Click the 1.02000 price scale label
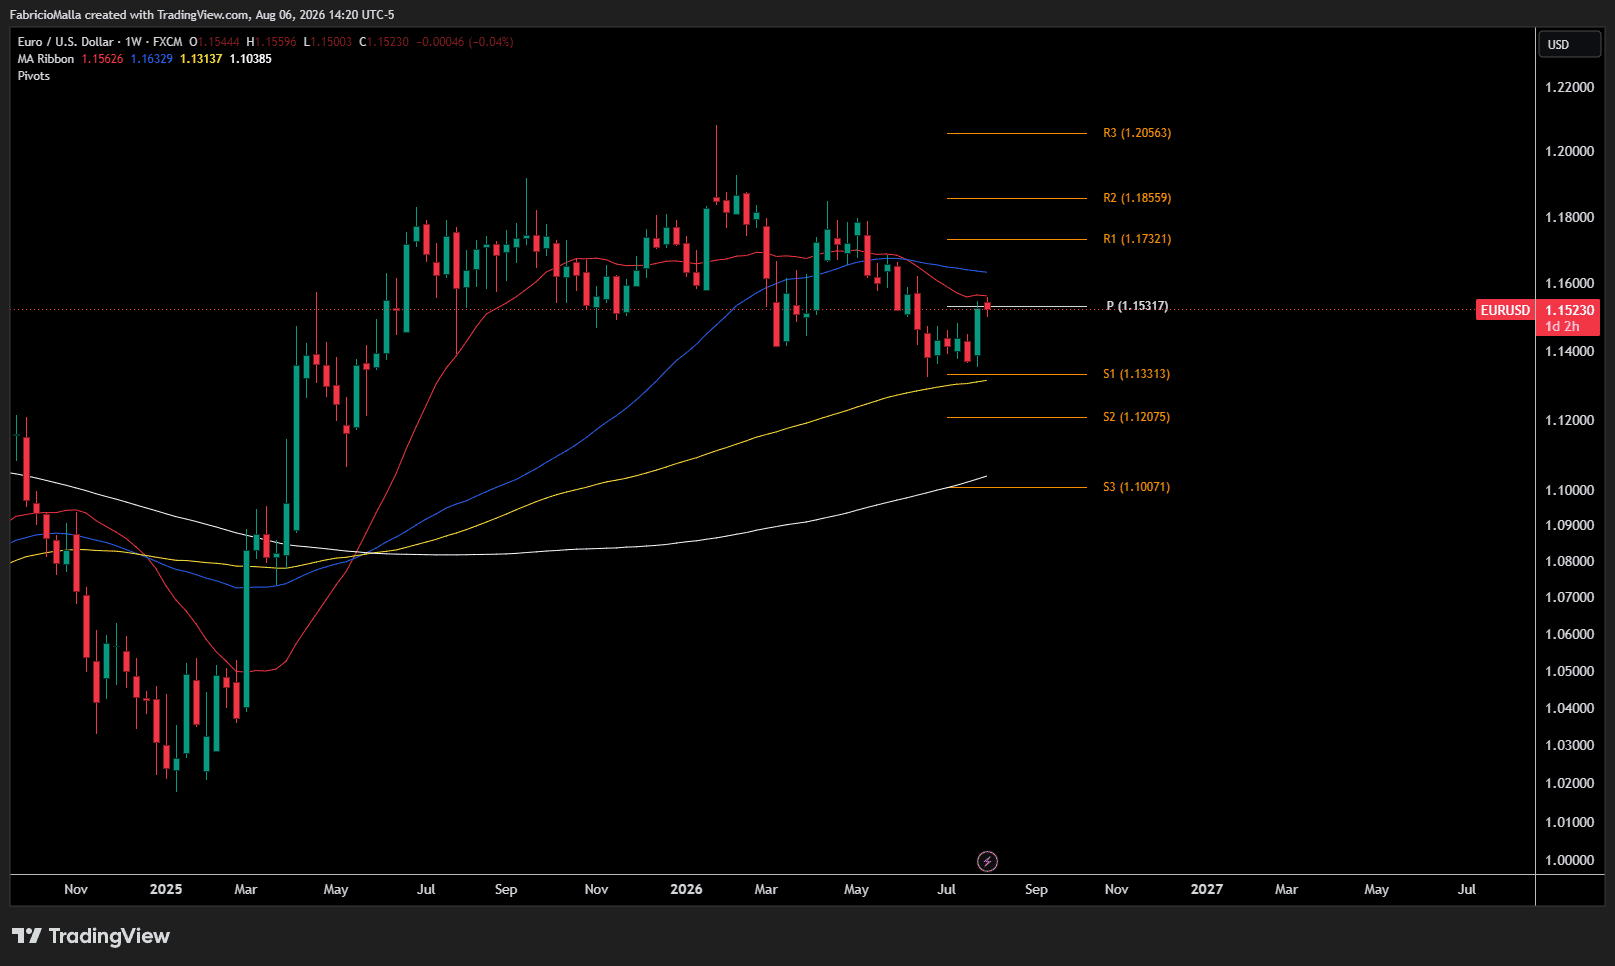 (x=1569, y=784)
